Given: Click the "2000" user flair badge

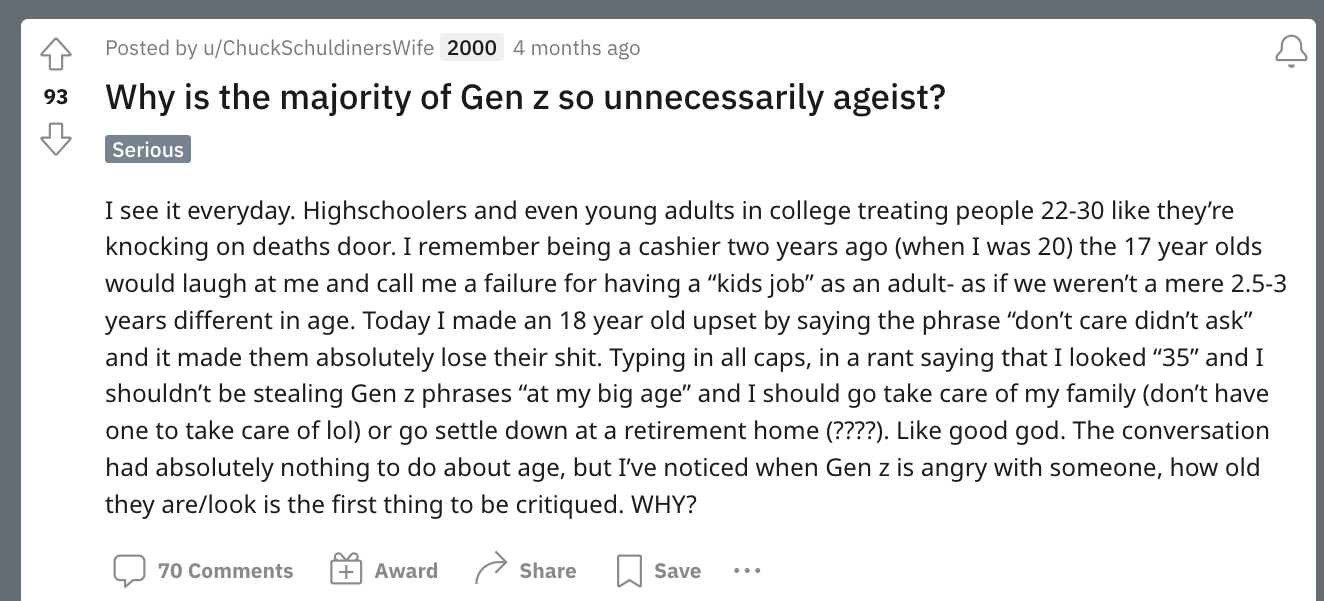Looking at the screenshot, I should pos(472,48).
